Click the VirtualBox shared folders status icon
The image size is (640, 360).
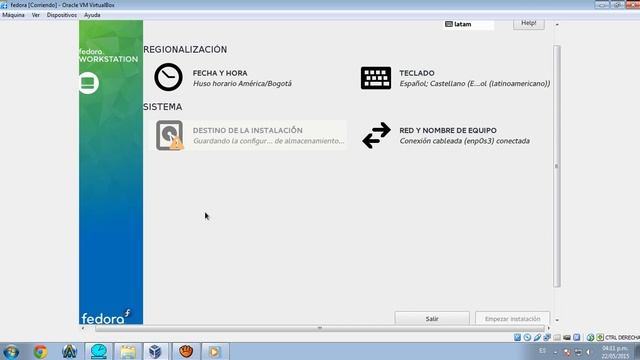click(x=557, y=337)
